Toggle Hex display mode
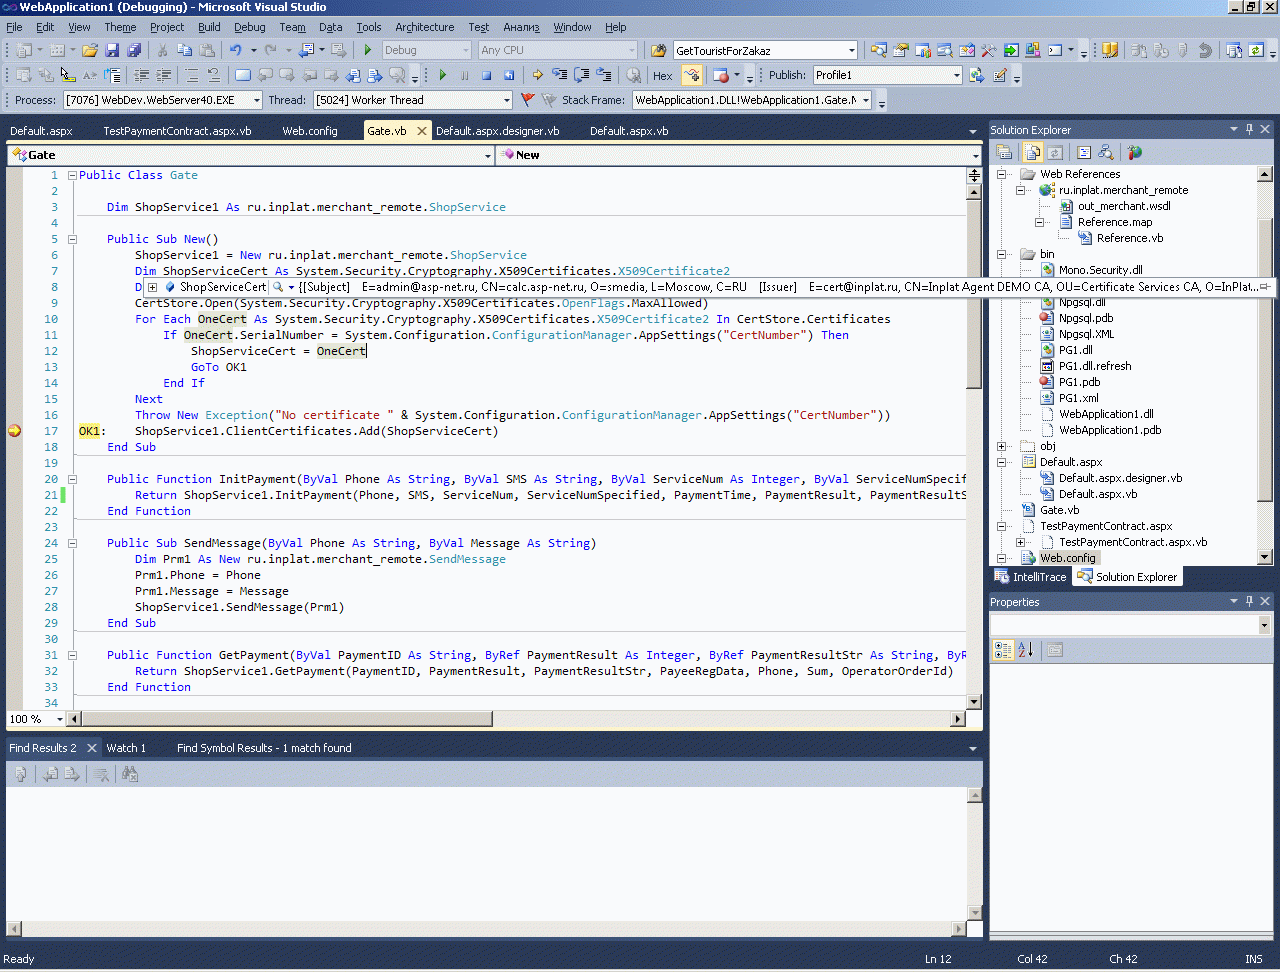1280x972 pixels. point(662,76)
